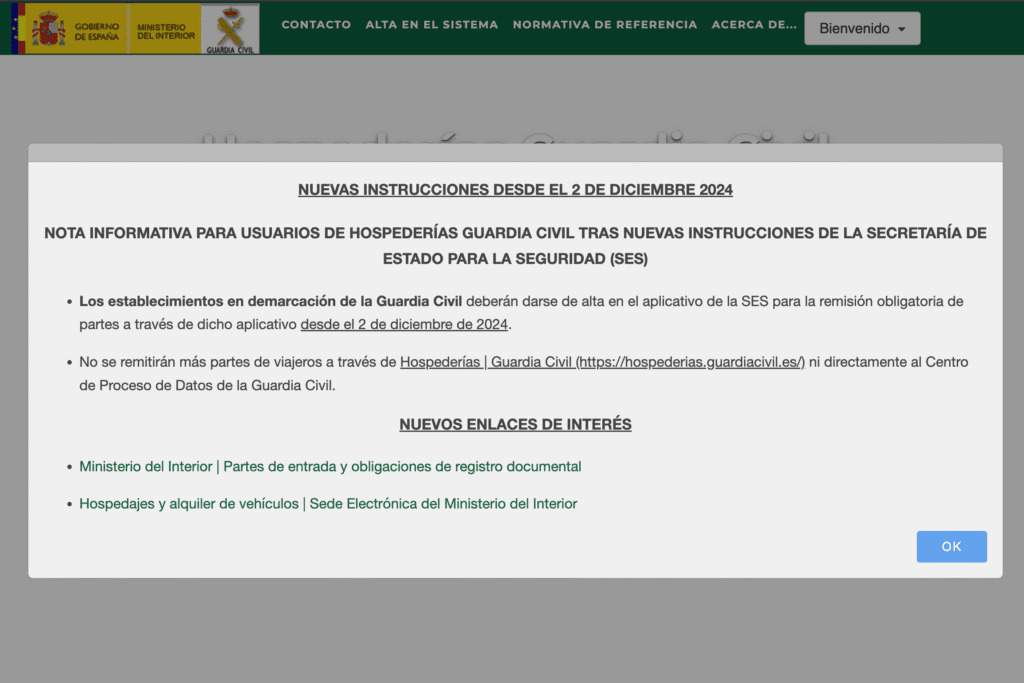
Task: Open Normativa de Referencia page
Action: pos(604,25)
